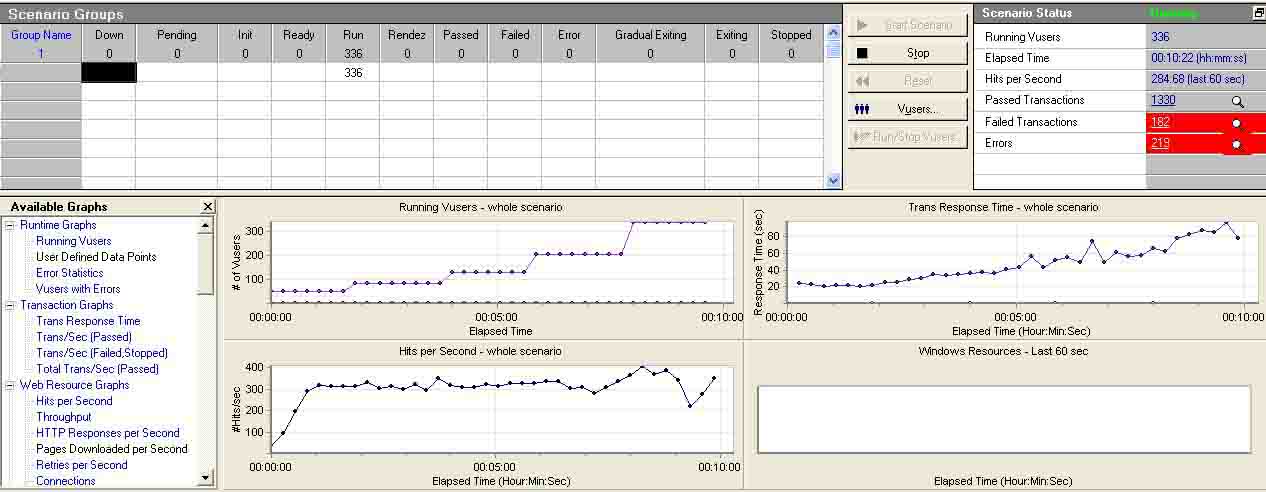
Task: Select Retries per Second graph item
Action: (82, 465)
